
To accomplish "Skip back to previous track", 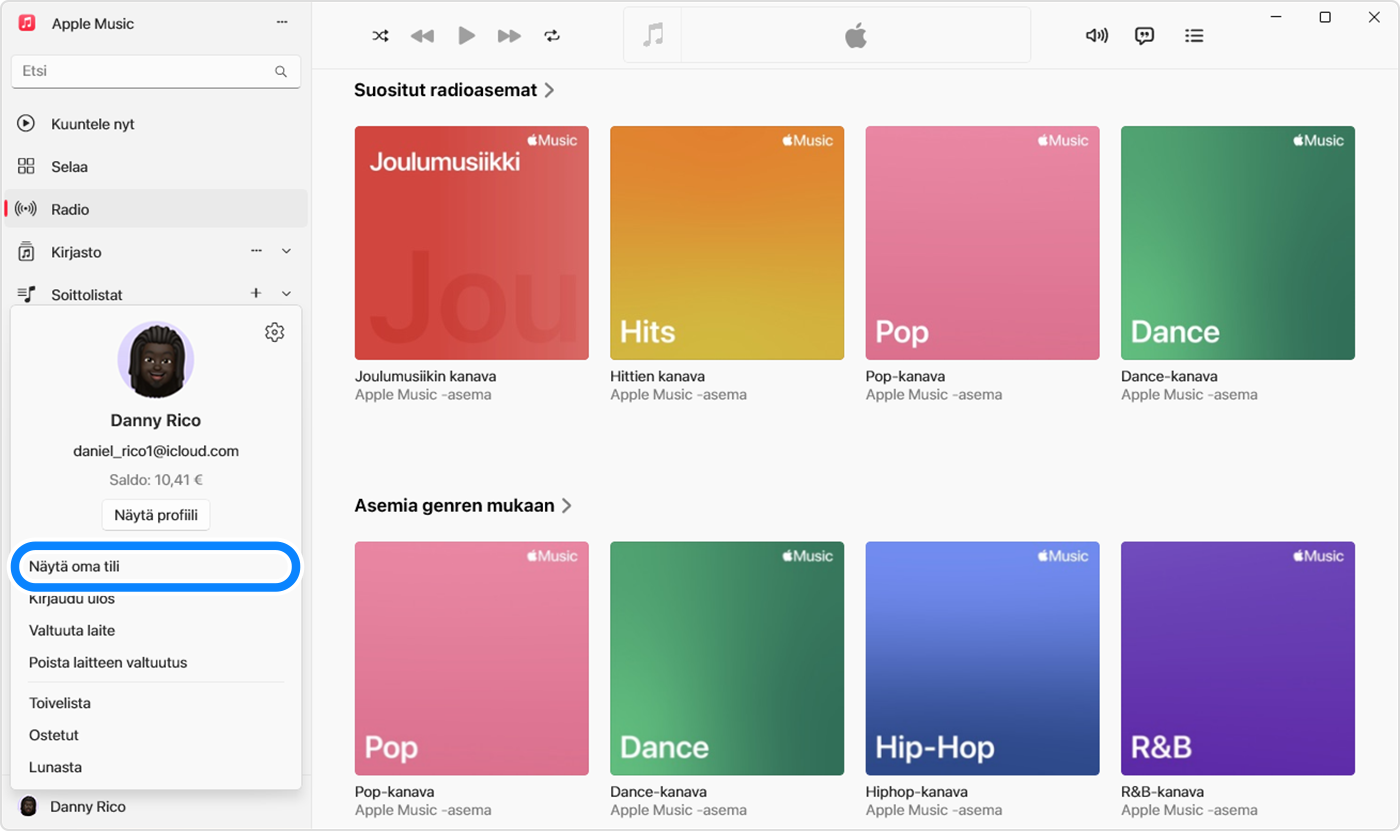I will point(423,36).
